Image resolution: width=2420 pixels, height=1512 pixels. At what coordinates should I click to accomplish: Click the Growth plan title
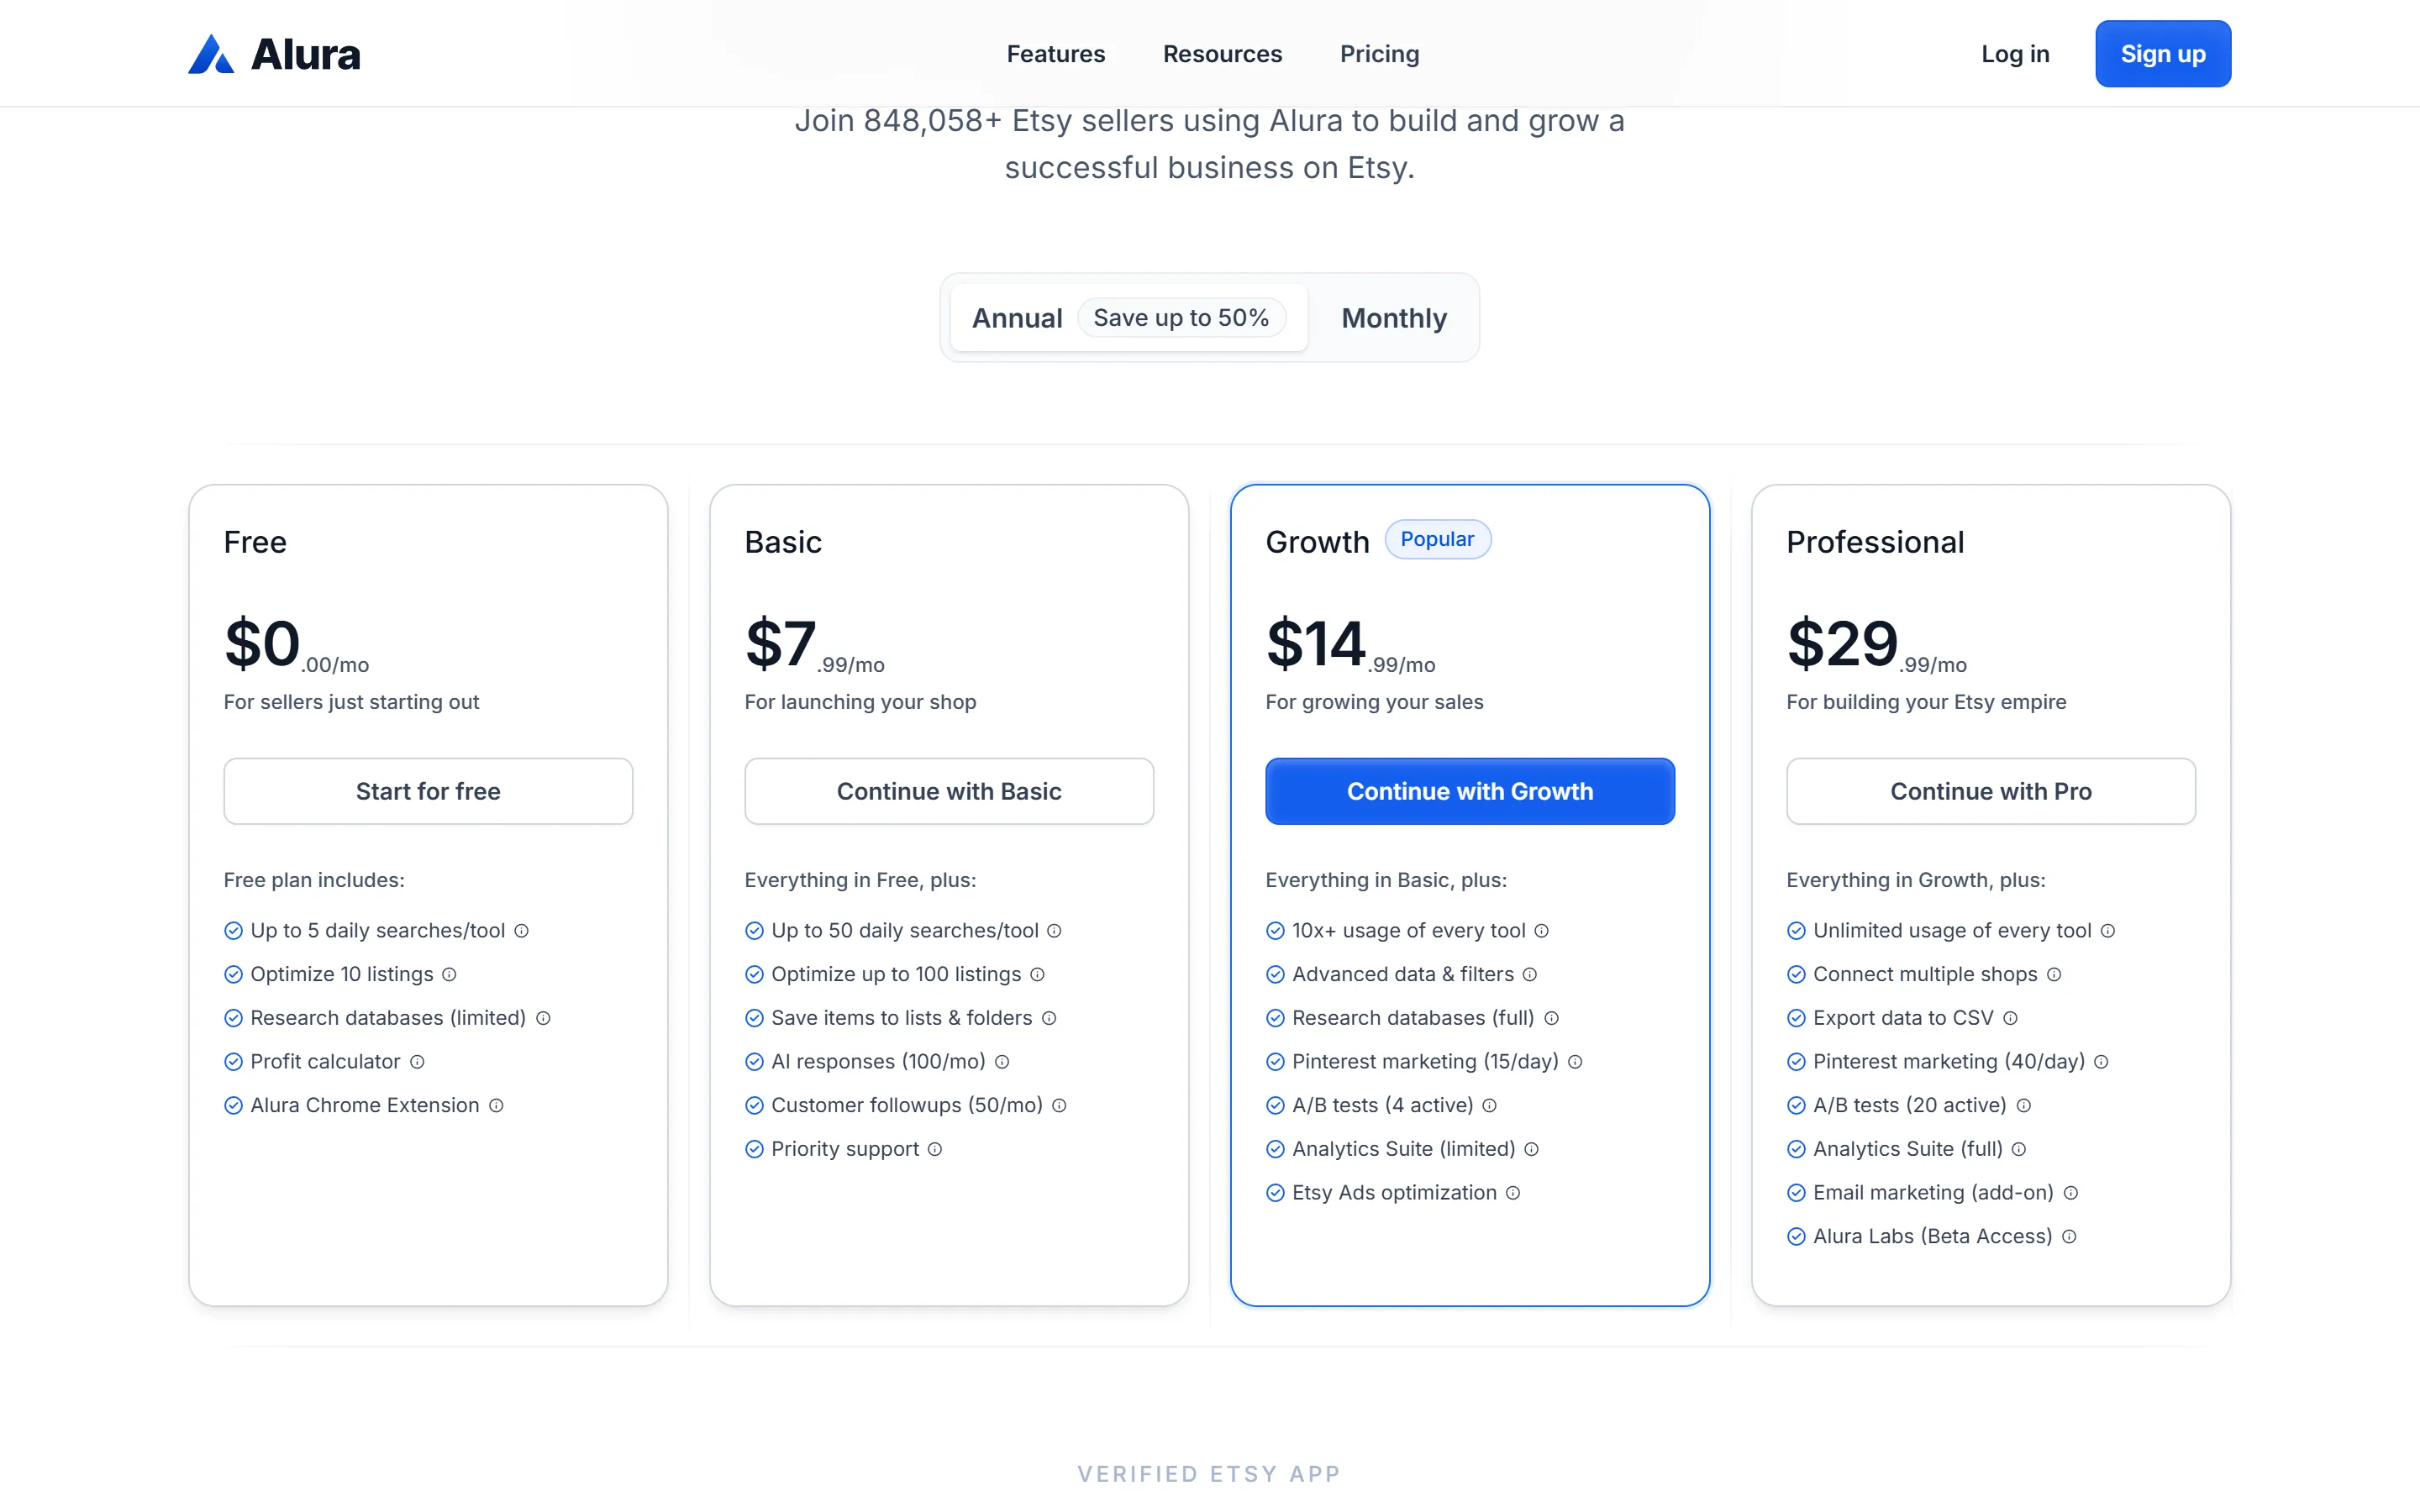click(x=1317, y=542)
